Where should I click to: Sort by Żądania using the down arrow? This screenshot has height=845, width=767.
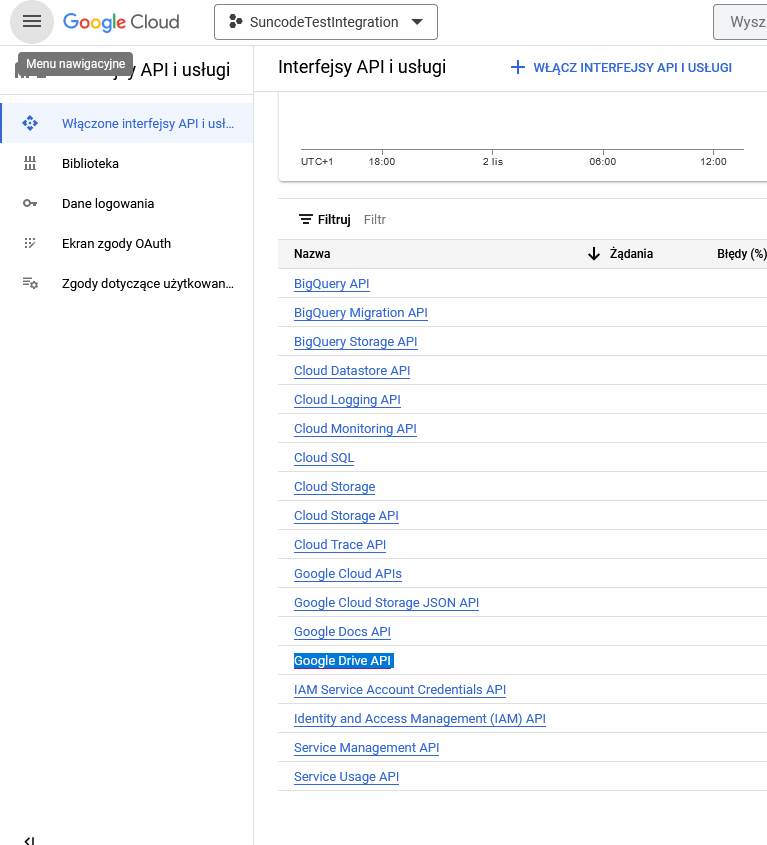(594, 254)
